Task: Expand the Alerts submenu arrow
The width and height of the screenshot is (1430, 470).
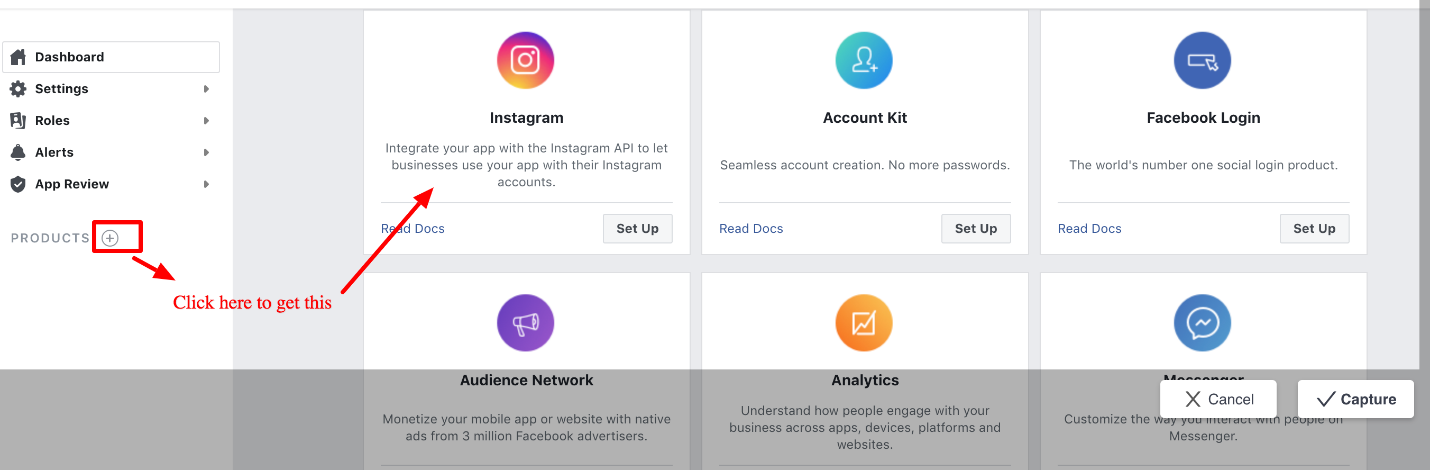Action: pos(206,153)
